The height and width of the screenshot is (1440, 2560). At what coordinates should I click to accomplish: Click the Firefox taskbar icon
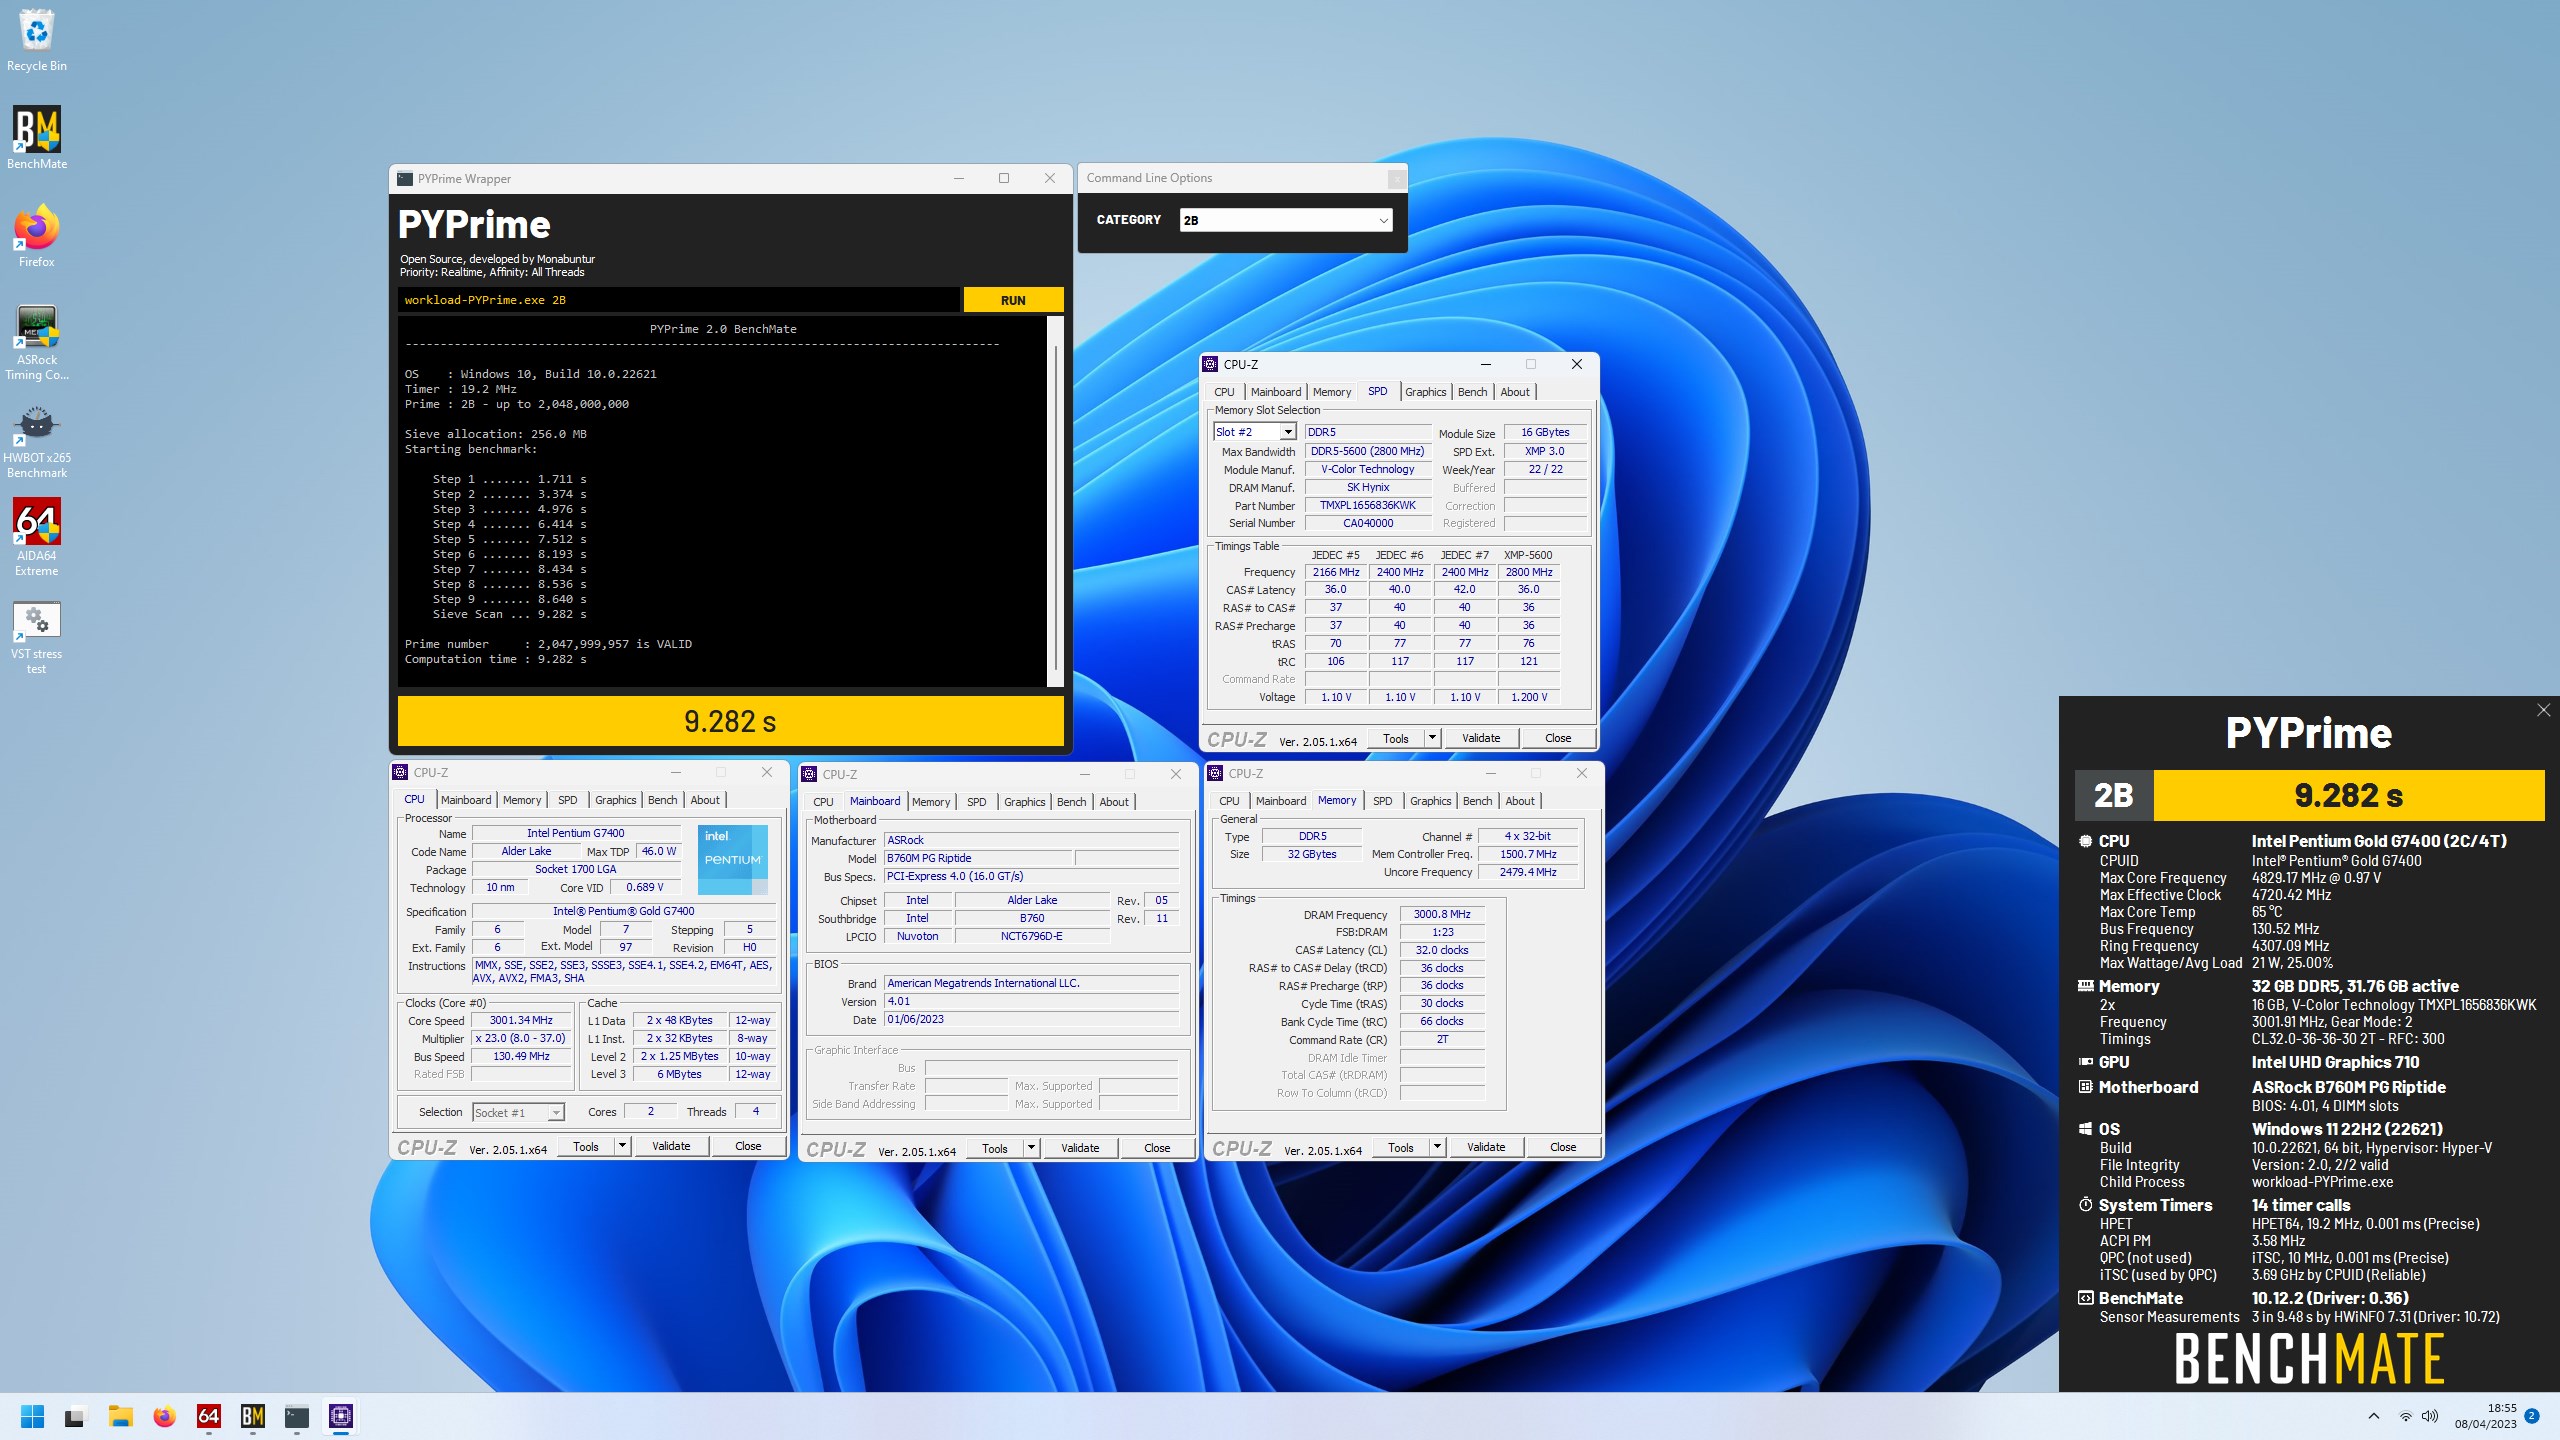tap(165, 1416)
